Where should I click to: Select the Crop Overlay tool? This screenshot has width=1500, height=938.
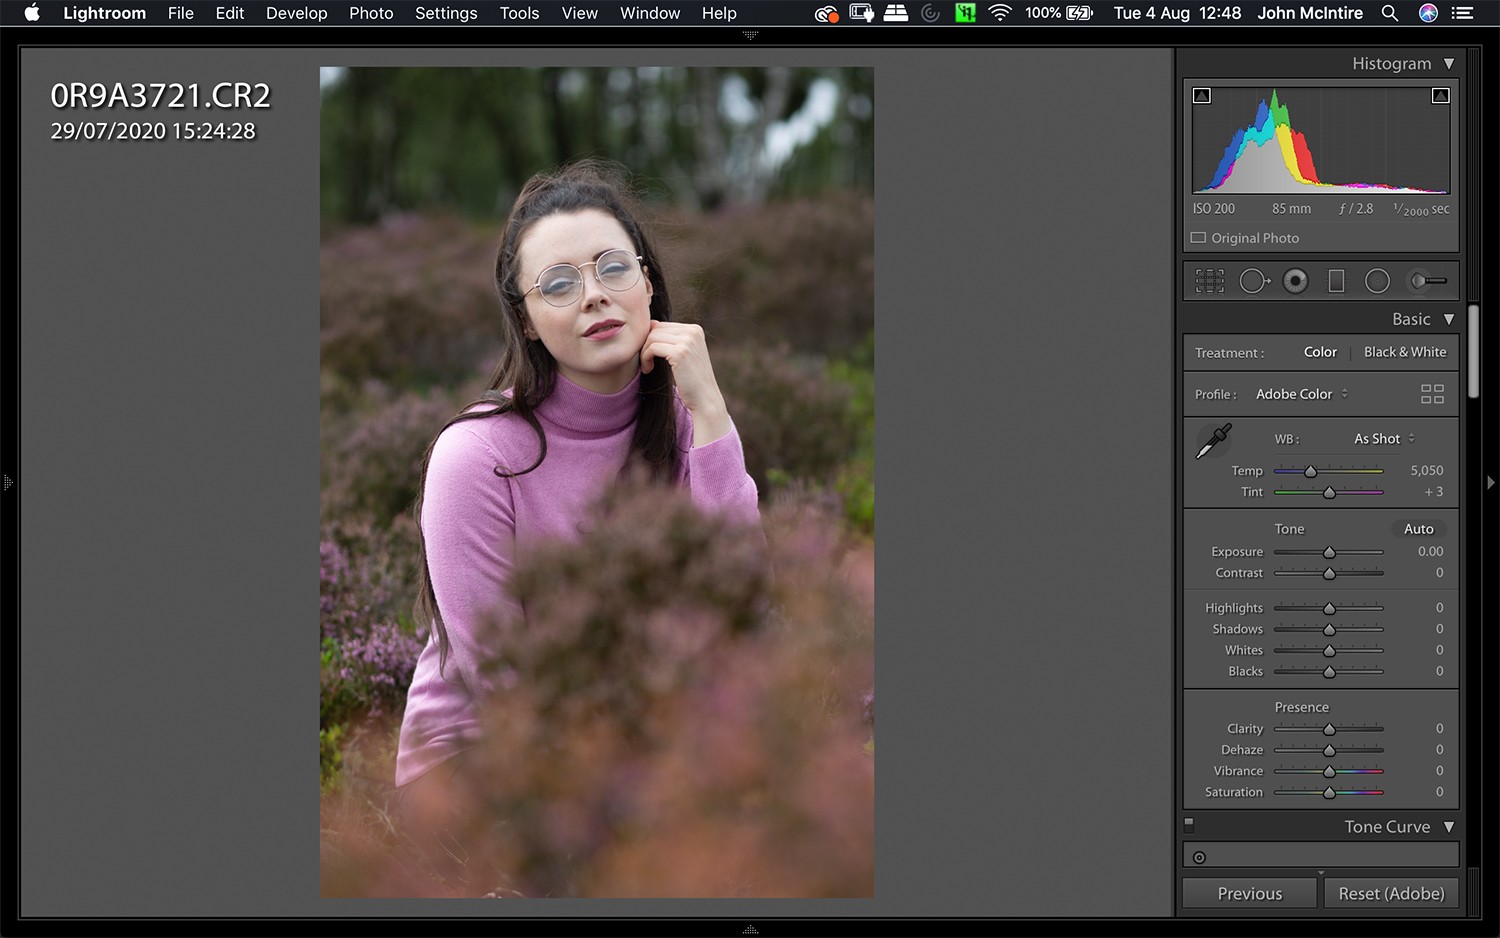click(1209, 280)
